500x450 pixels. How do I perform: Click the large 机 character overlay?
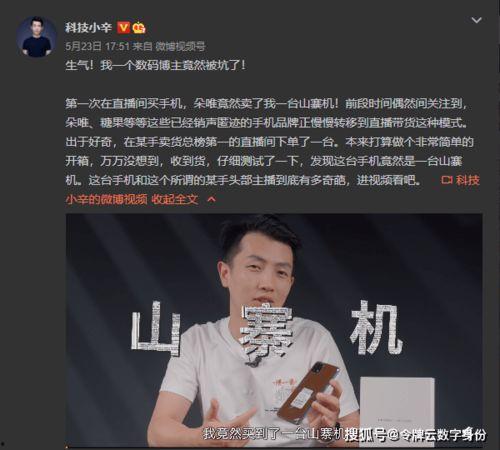coord(376,327)
